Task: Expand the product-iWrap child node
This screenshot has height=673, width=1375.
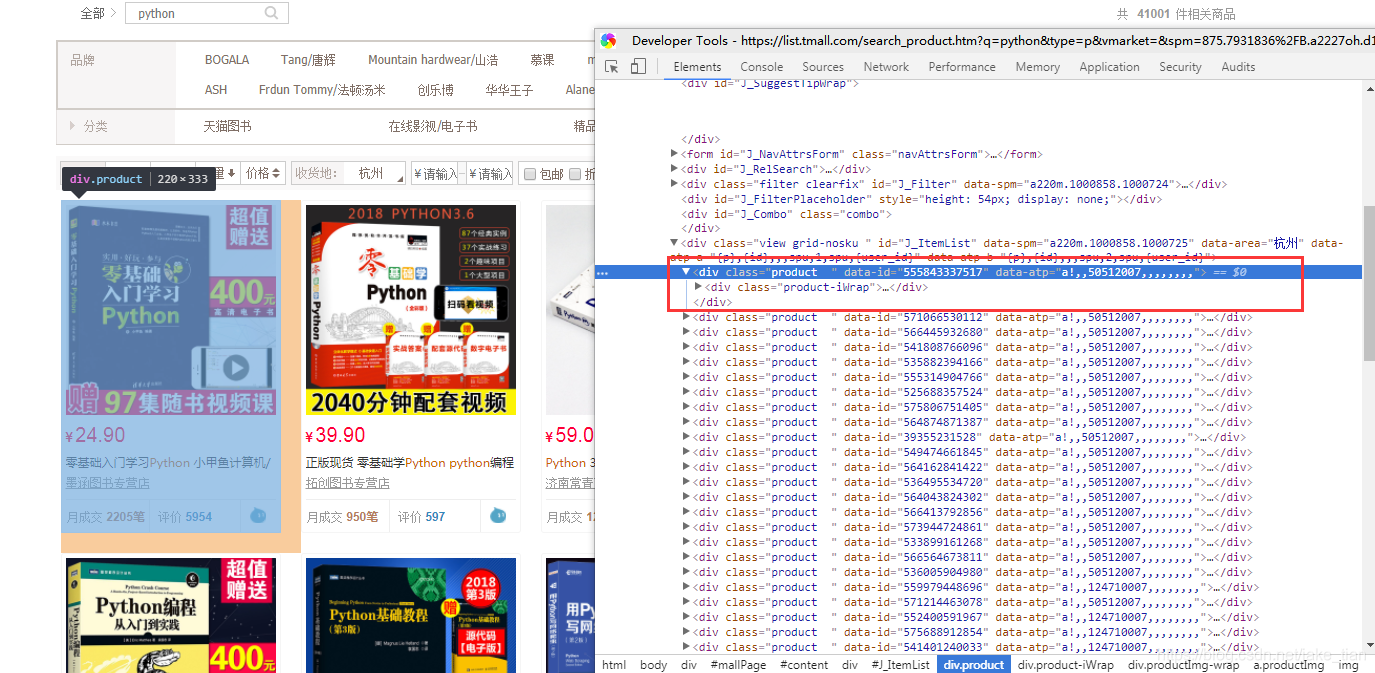Action: tap(698, 287)
